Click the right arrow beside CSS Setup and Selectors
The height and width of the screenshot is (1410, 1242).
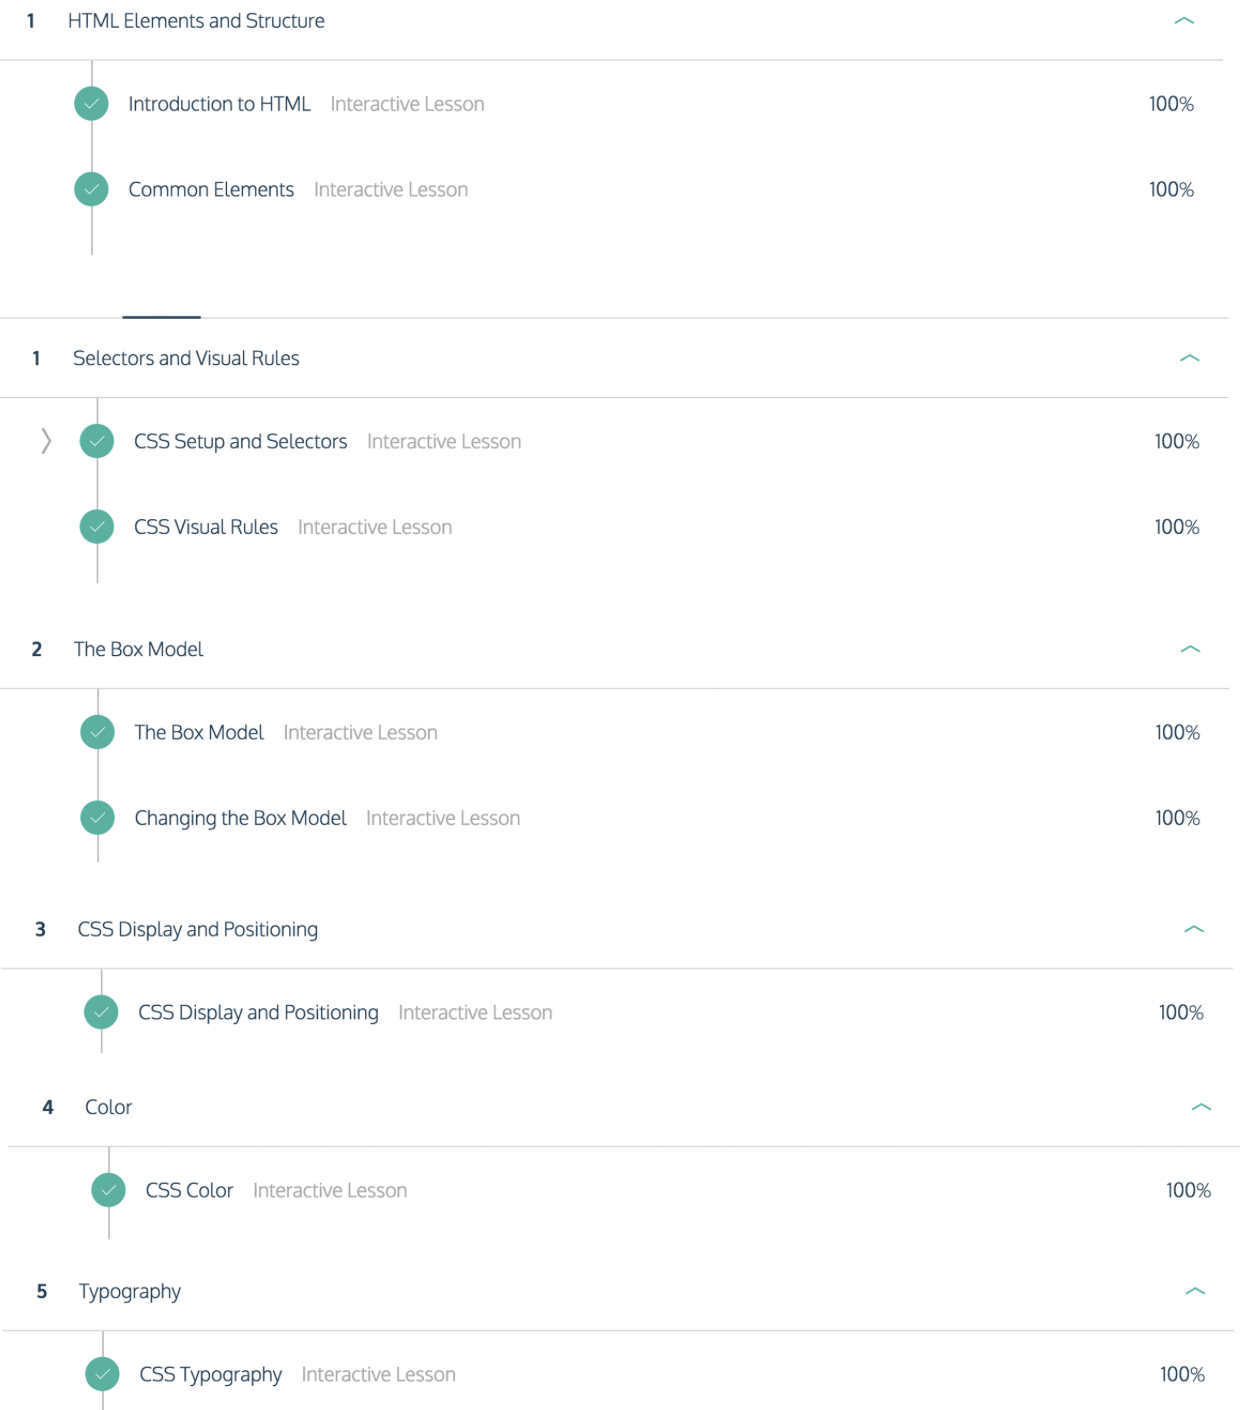46,441
